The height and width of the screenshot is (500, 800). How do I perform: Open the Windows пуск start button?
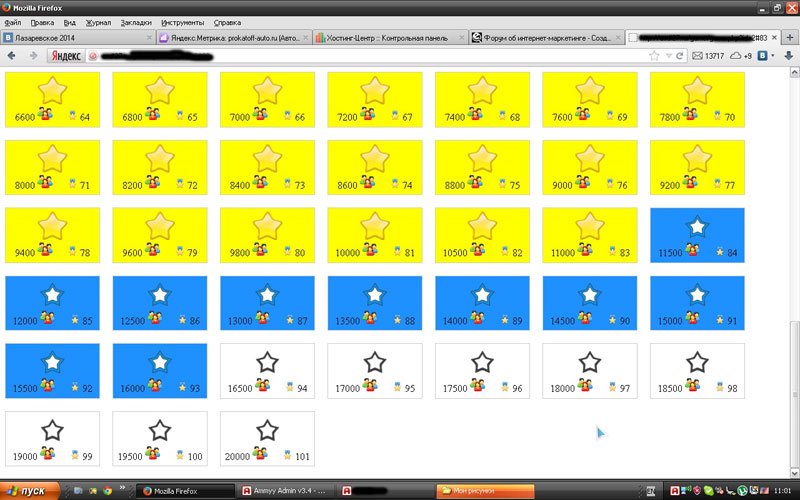pos(30,491)
